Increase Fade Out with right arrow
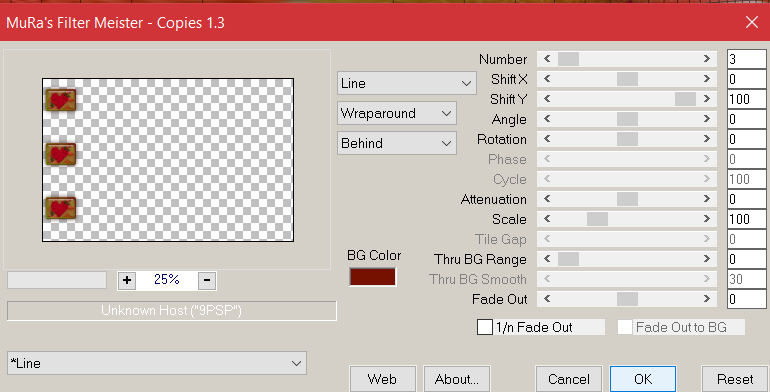The image size is (770, 392). (x=707, y=299)
